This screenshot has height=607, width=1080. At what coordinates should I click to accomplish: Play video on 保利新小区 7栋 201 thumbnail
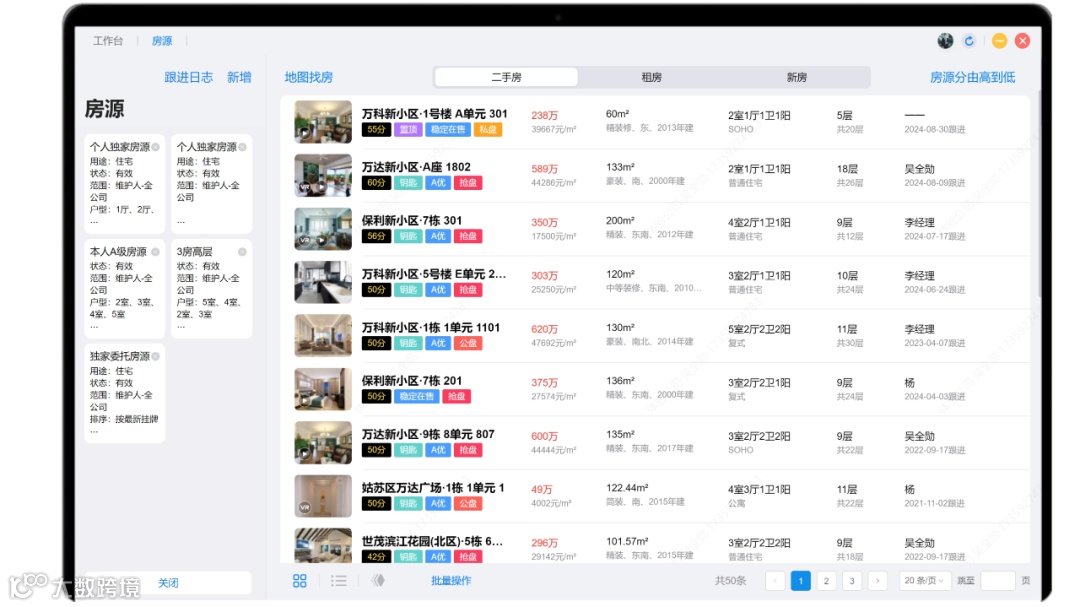(304, 400)
